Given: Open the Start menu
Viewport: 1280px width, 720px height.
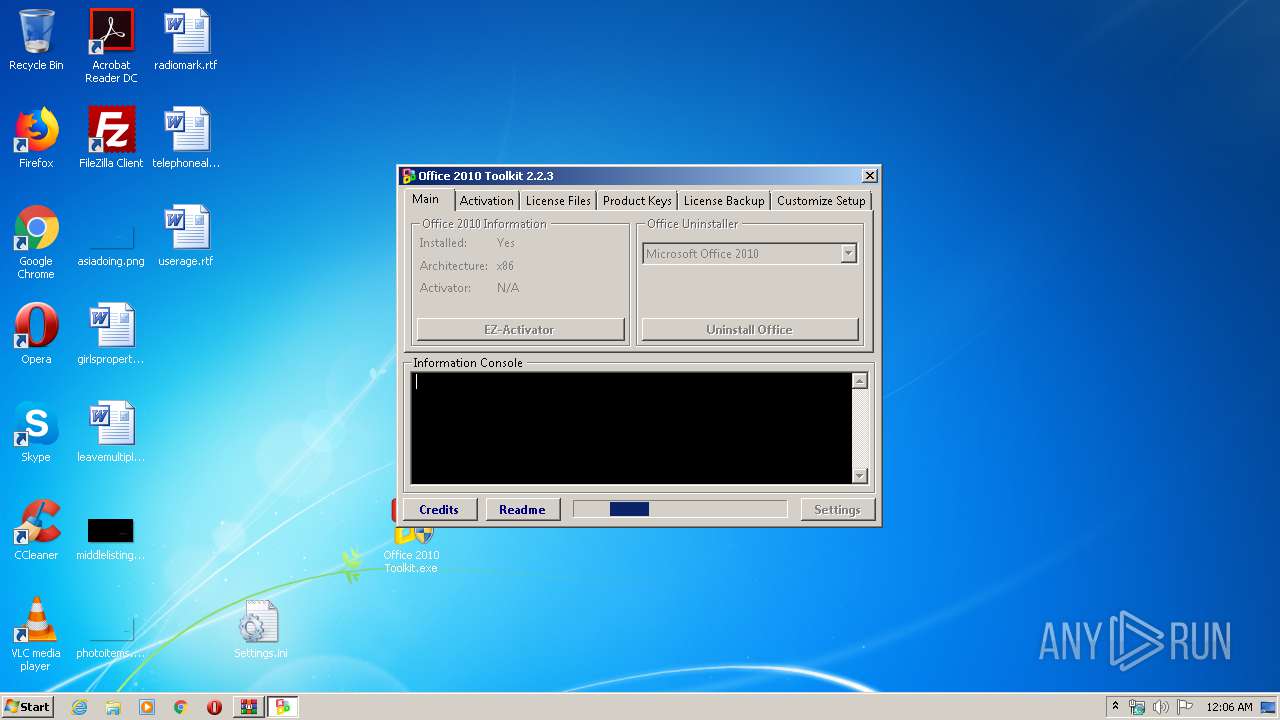Looking at the screenshot, I should coord(28,707).
